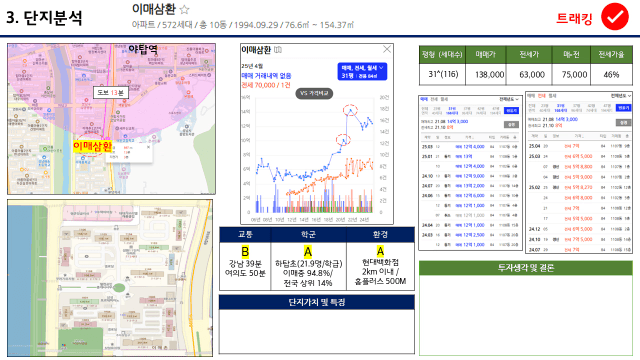Click the gray 설정 button in 매매 list
The width and height of the screenshot is (640, 360).
tap(511, 124)
